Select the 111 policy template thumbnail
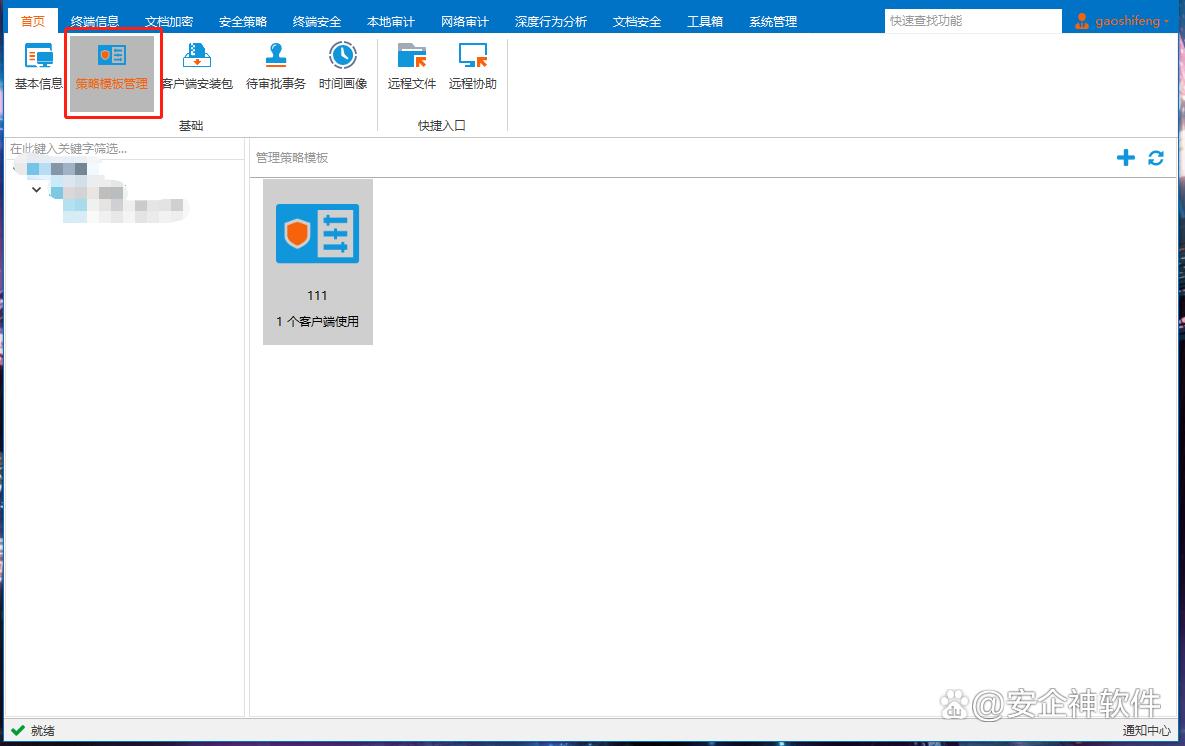Viewport: 1185px width, 746px height. (317, 262)
